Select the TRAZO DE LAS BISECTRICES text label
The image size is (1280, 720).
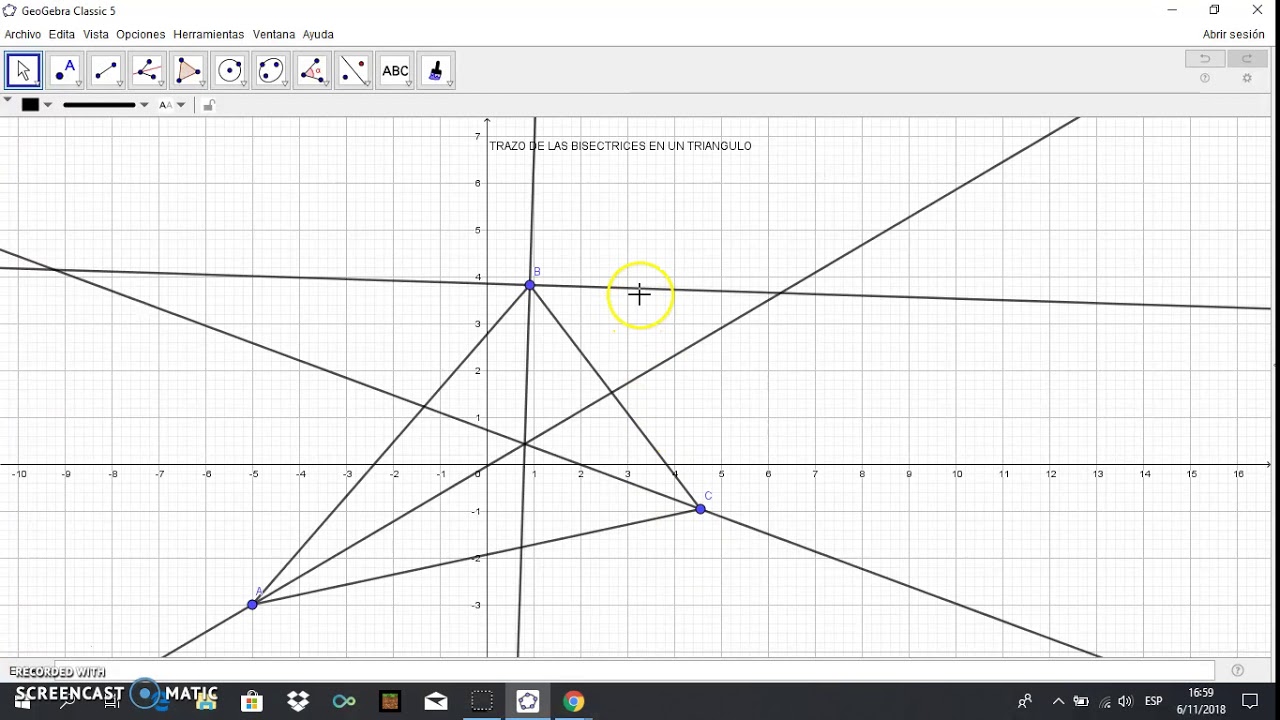620,146
